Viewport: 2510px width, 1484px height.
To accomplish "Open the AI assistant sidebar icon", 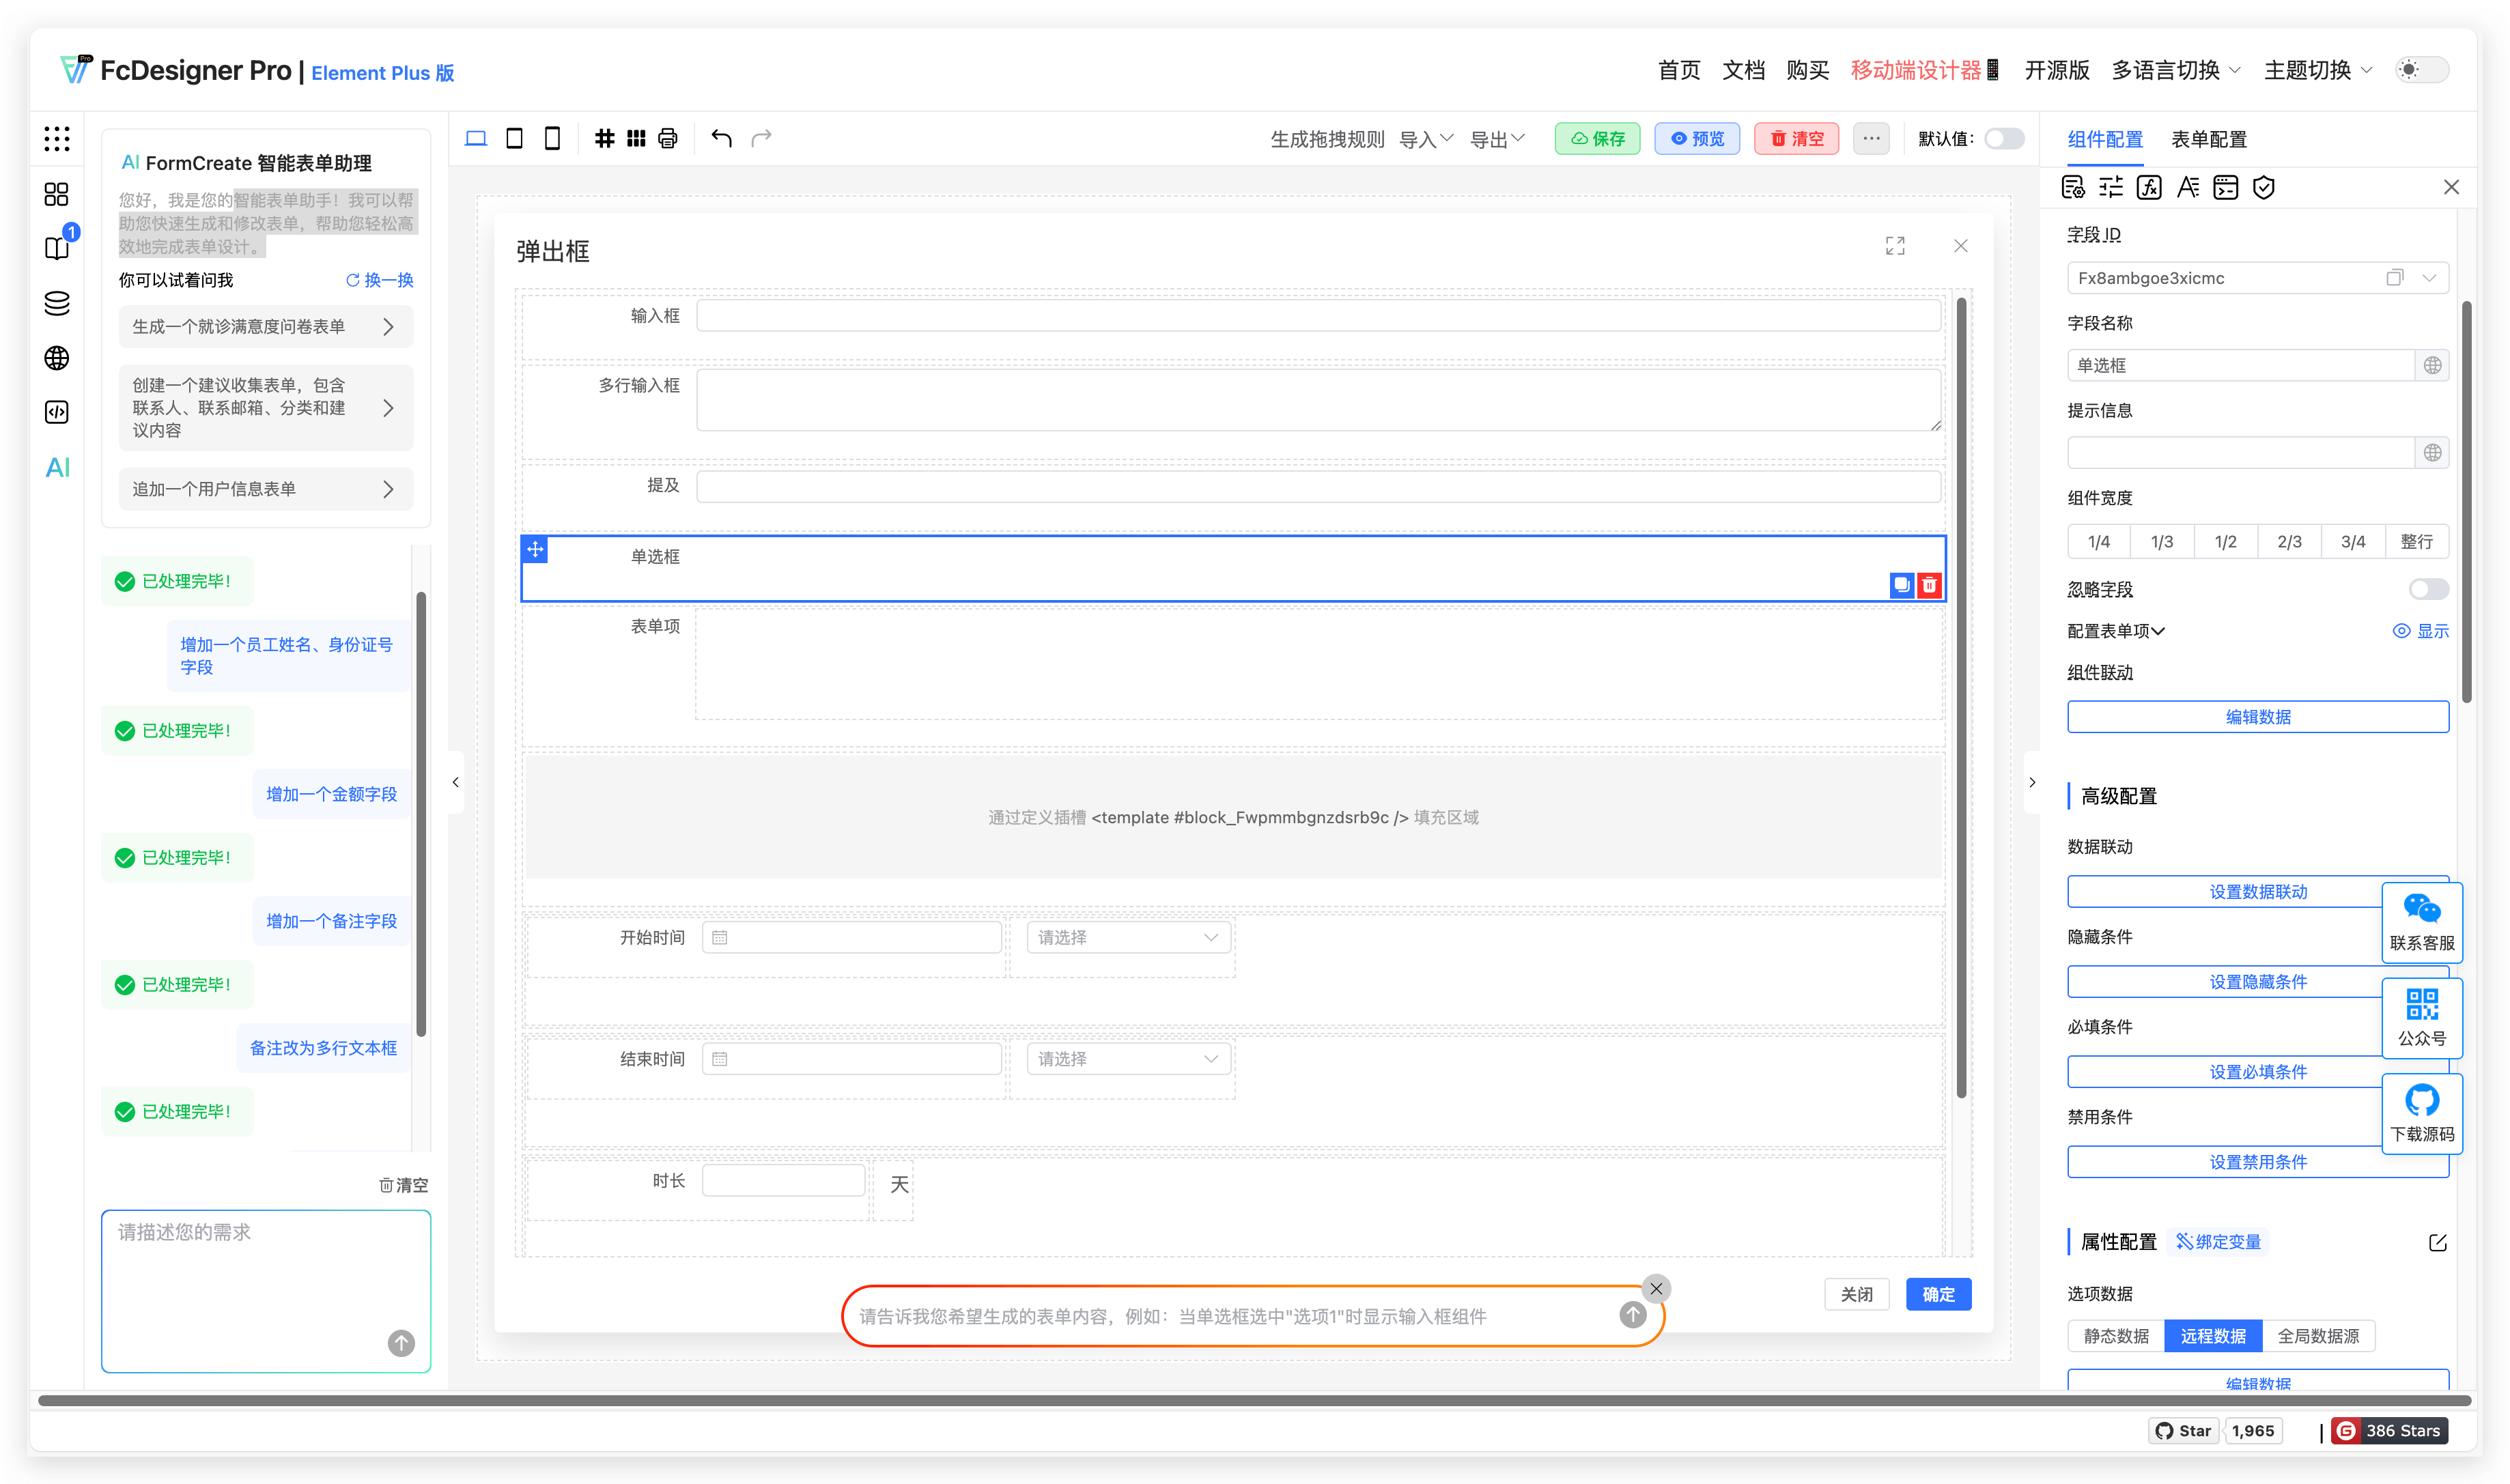I will click(x=57, y=467).
